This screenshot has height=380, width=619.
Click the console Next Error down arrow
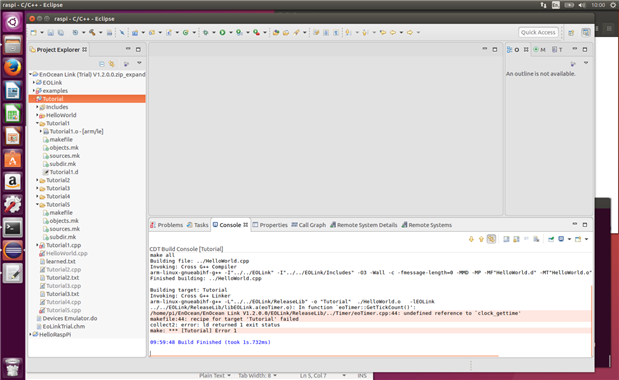tap(471, 239)
